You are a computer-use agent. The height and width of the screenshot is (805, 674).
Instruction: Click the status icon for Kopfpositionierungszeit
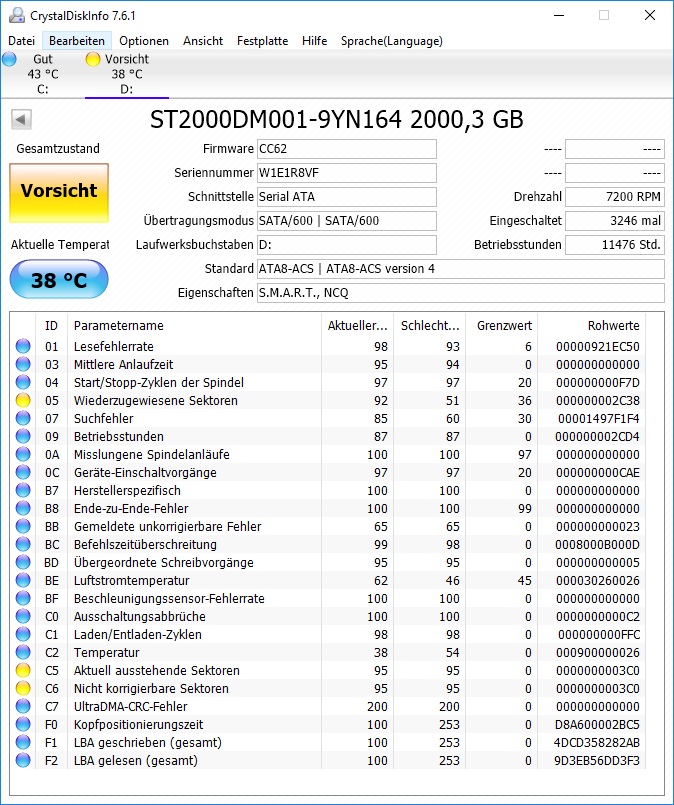(23, 724)
